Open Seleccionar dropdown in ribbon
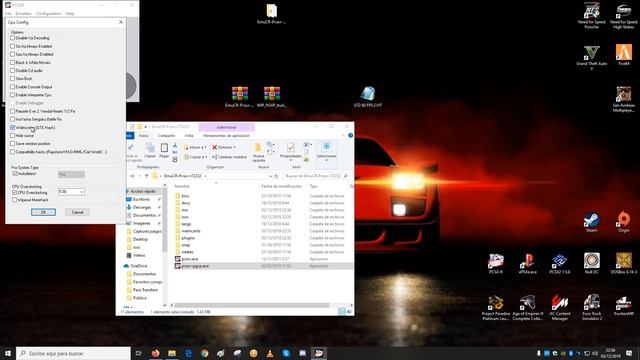 pos(327,152)
